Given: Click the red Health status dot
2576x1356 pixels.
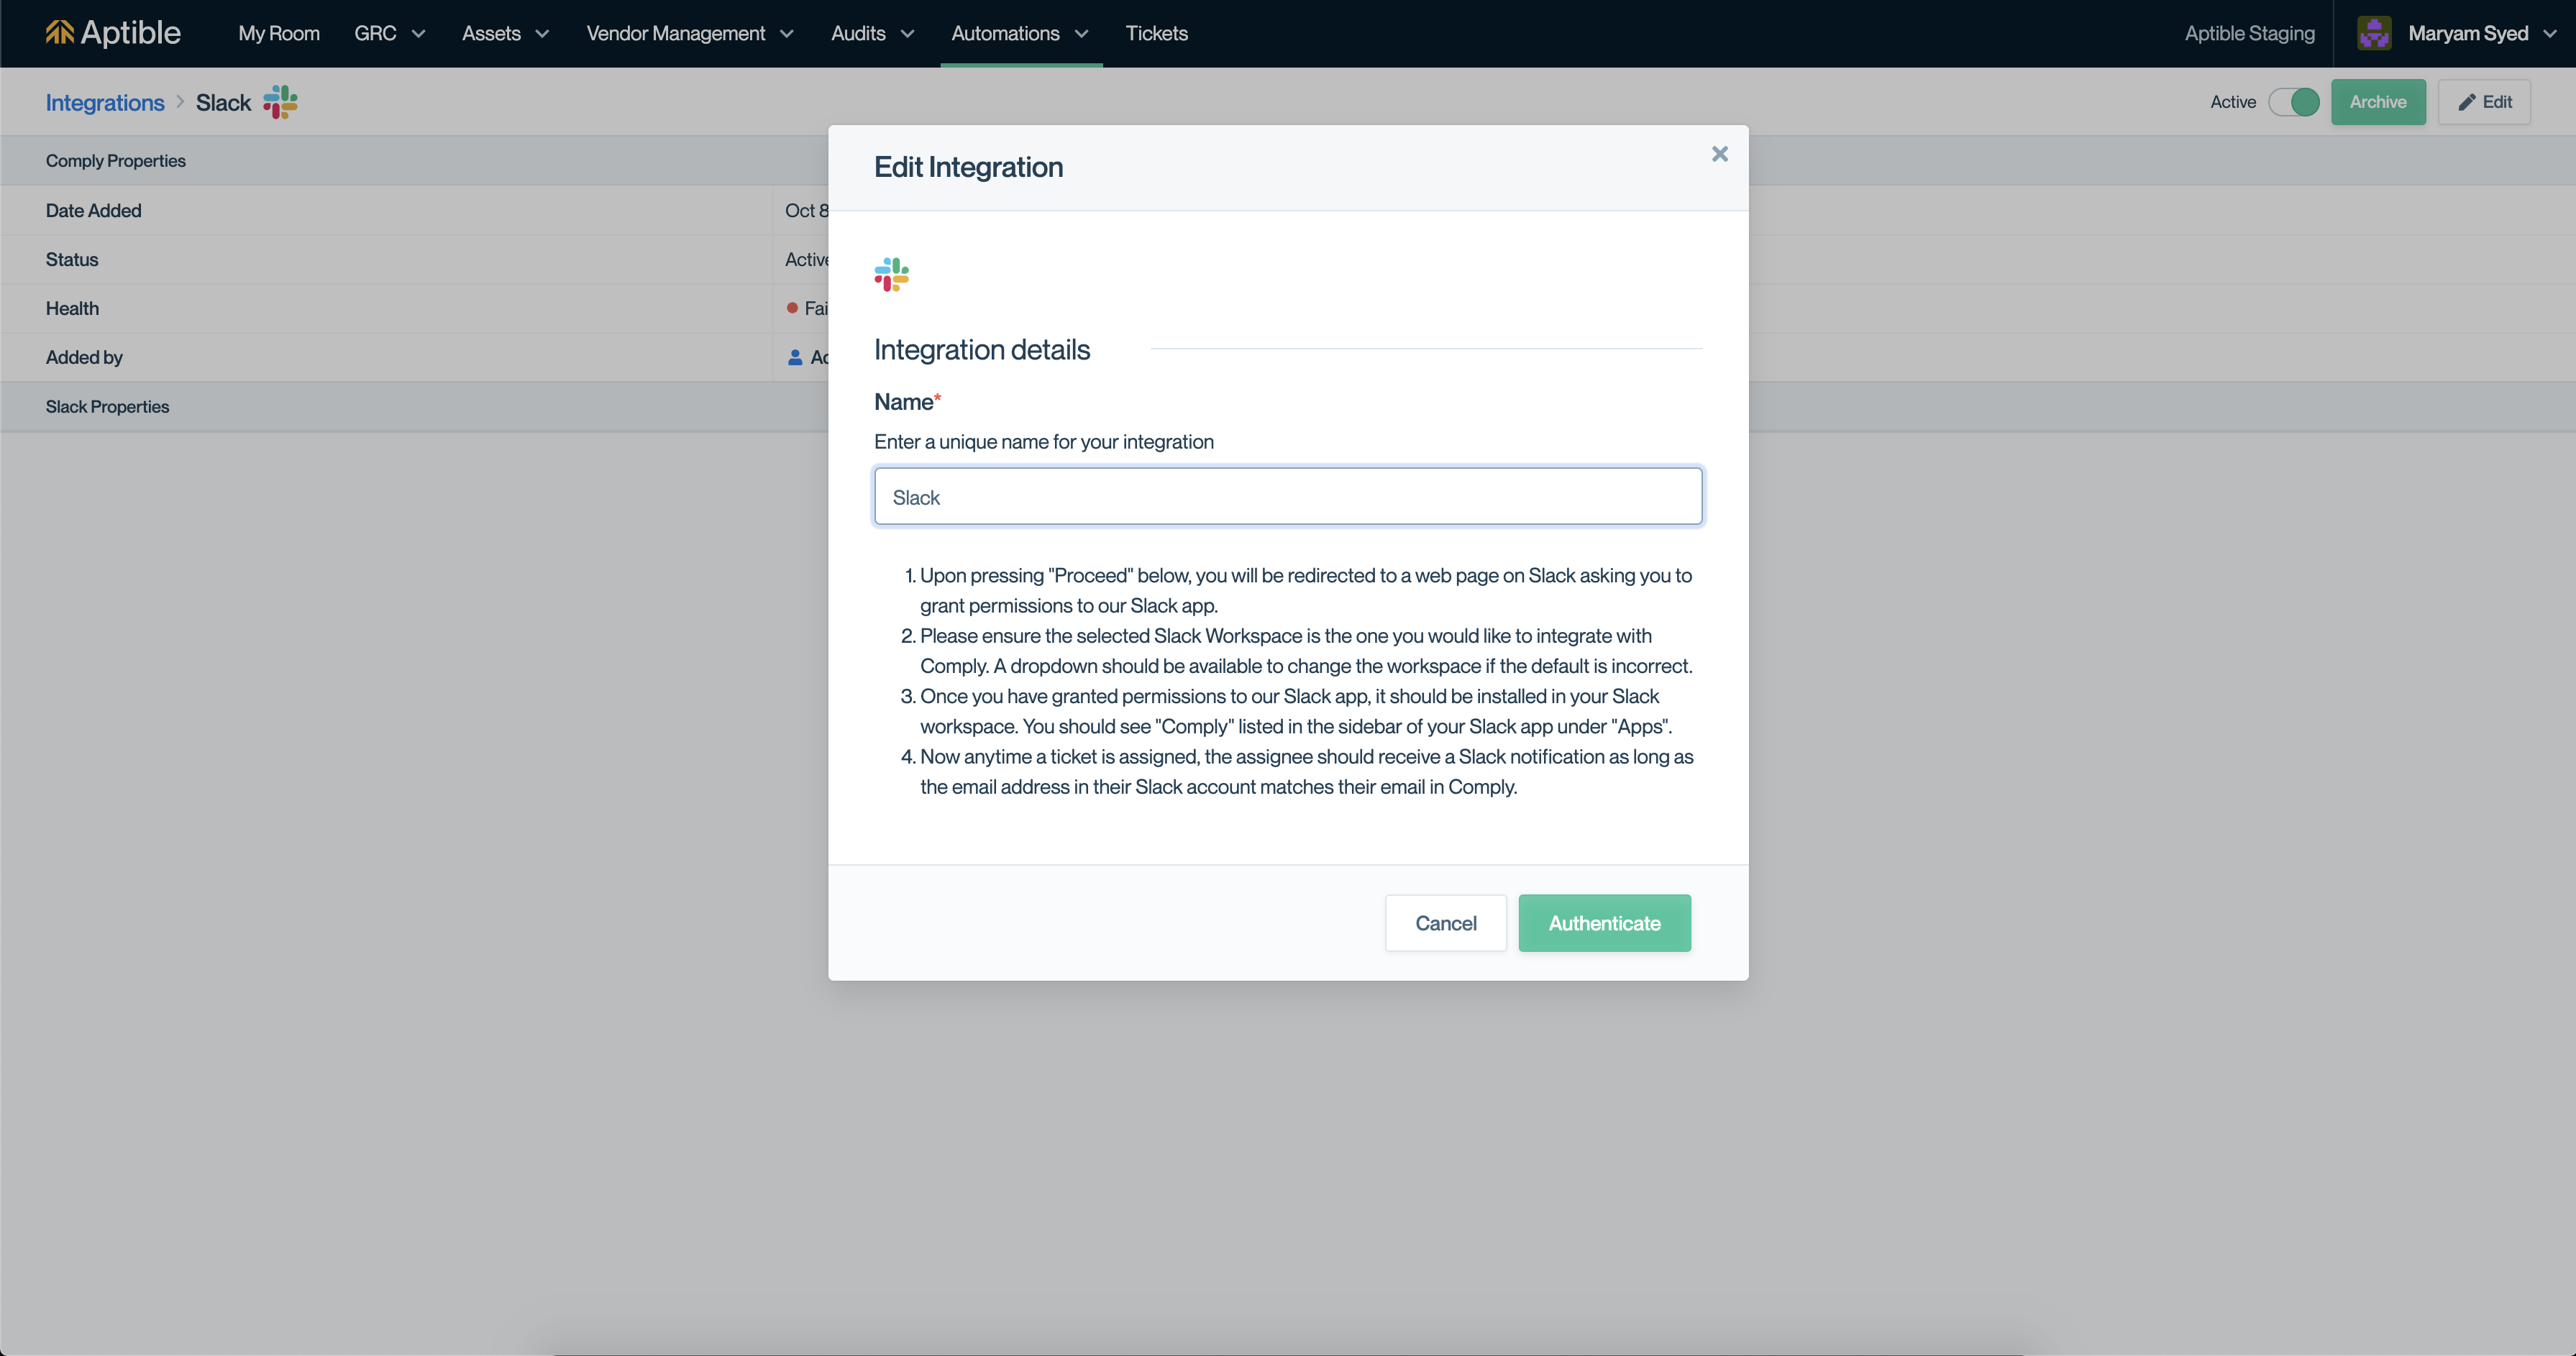Looking at the screenshot, I should click(792, 308).
